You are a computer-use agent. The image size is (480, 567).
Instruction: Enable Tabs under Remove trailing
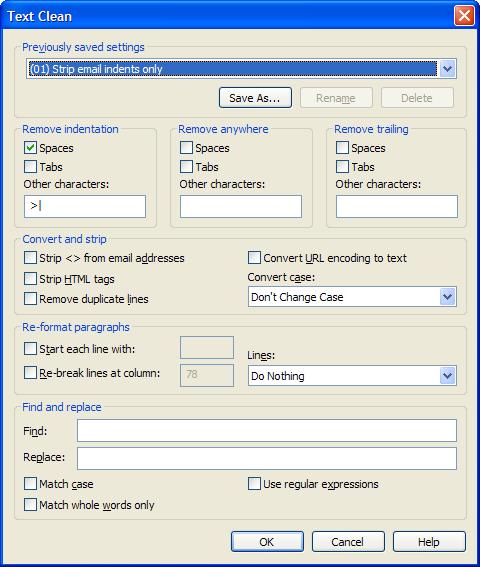[x=342, y=167]
